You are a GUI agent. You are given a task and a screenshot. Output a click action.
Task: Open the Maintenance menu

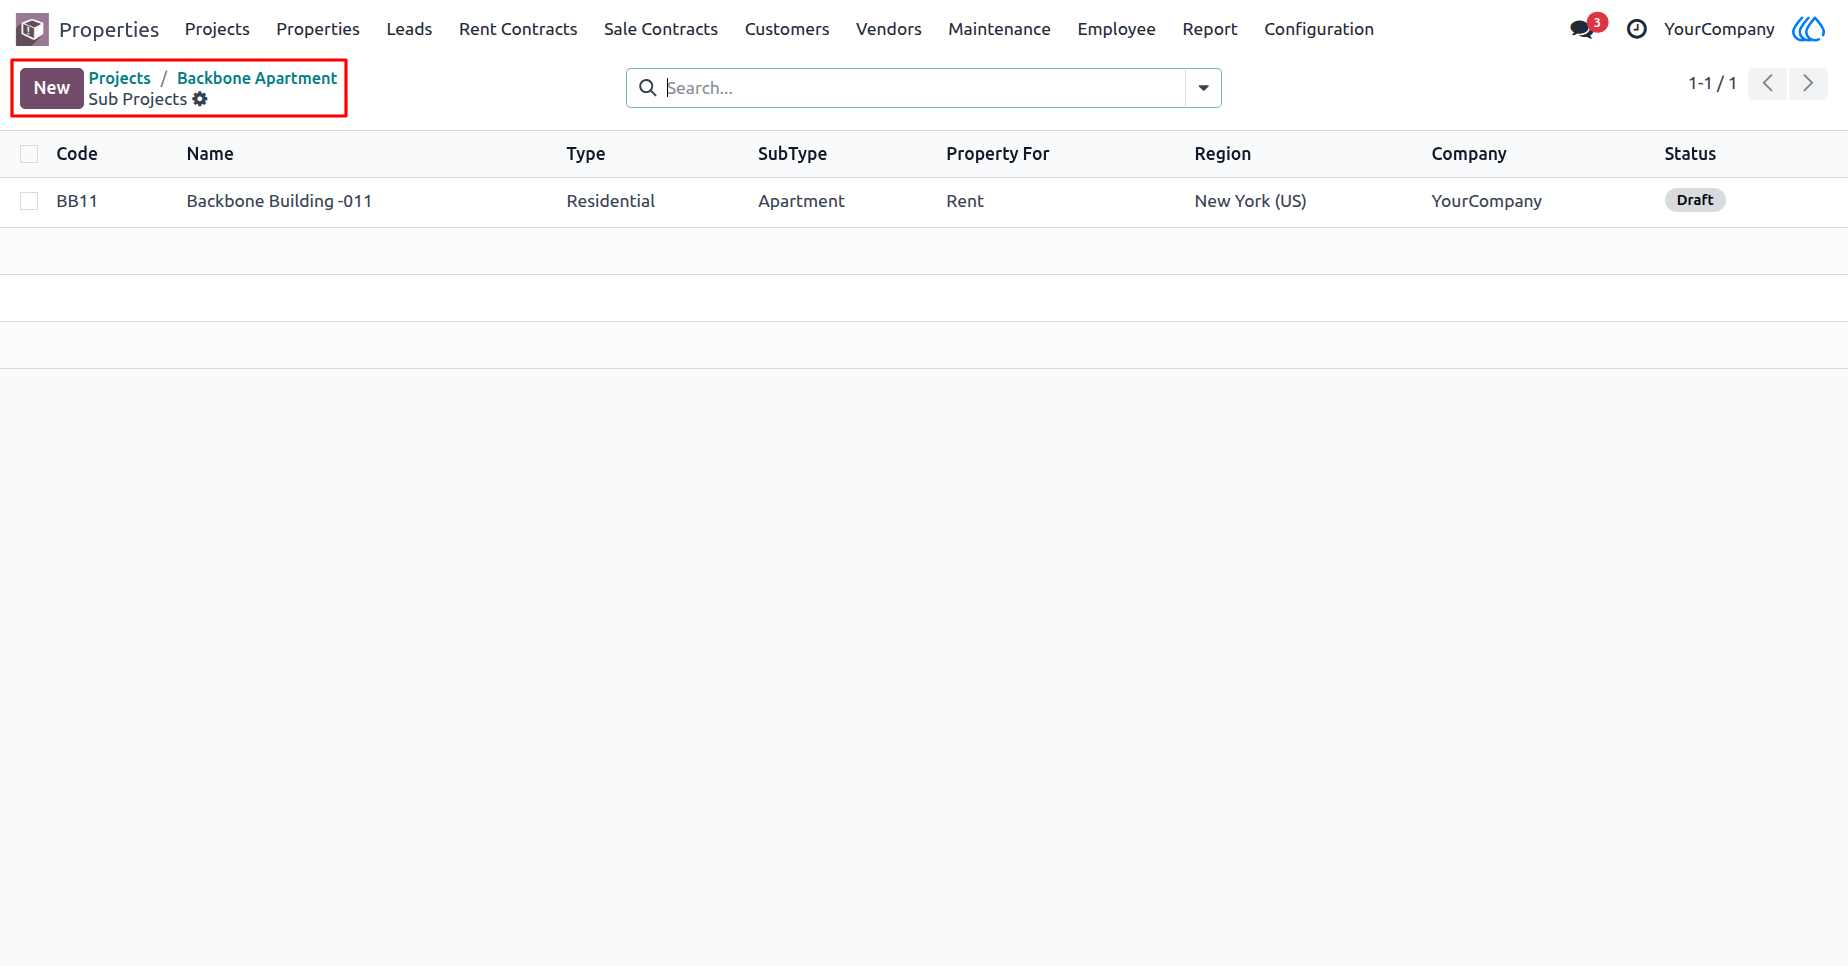(999, 29)
